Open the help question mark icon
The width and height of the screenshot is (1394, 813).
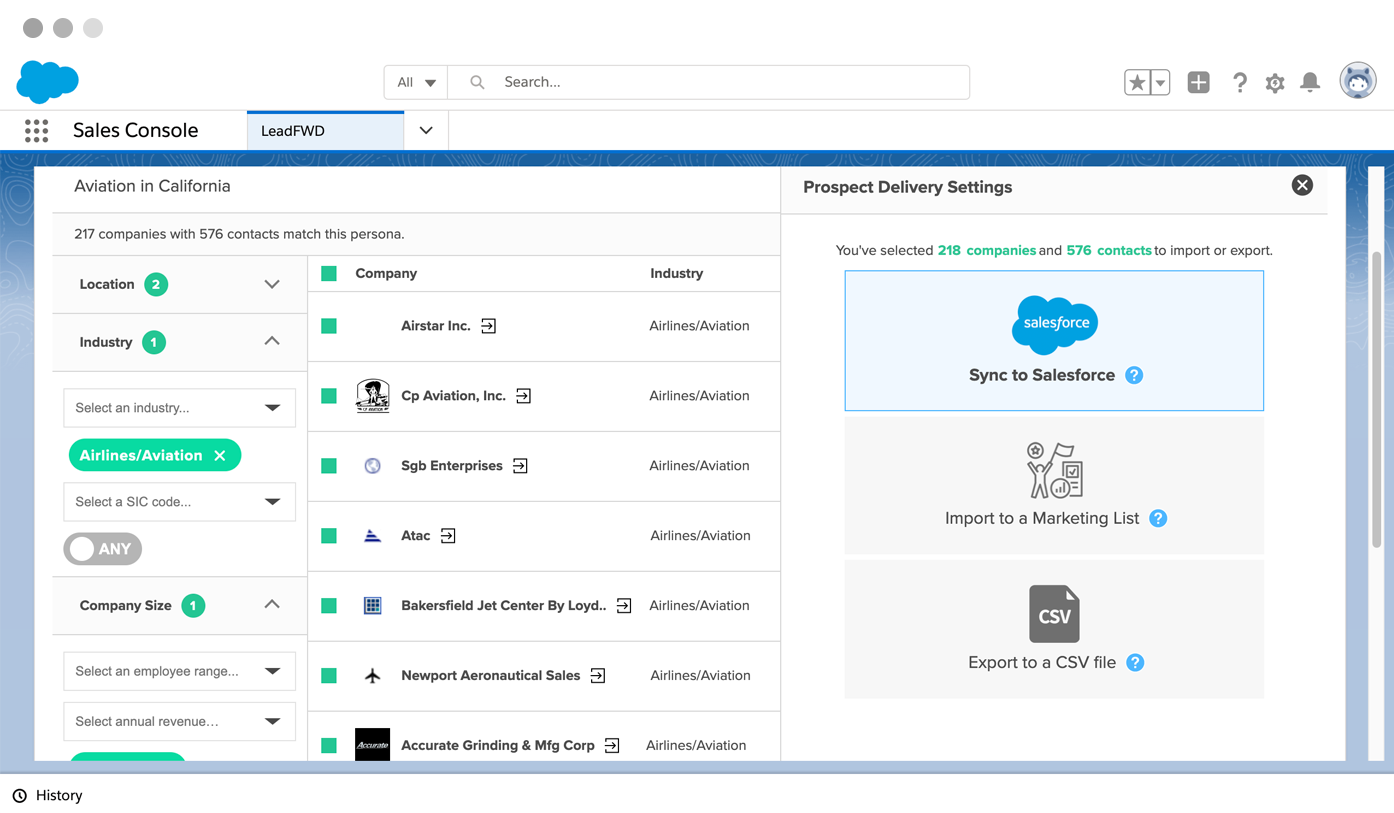1240,83
